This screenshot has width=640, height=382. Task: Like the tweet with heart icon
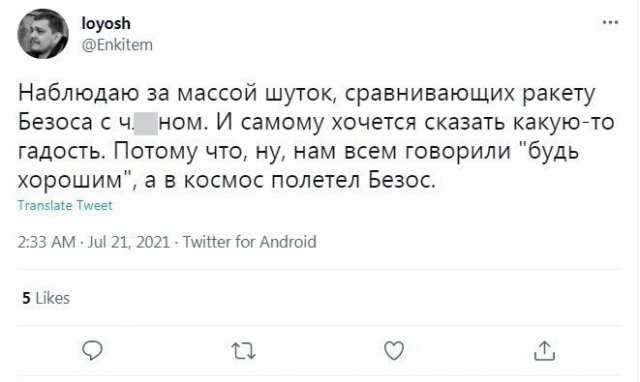click(x=394, y=351)
